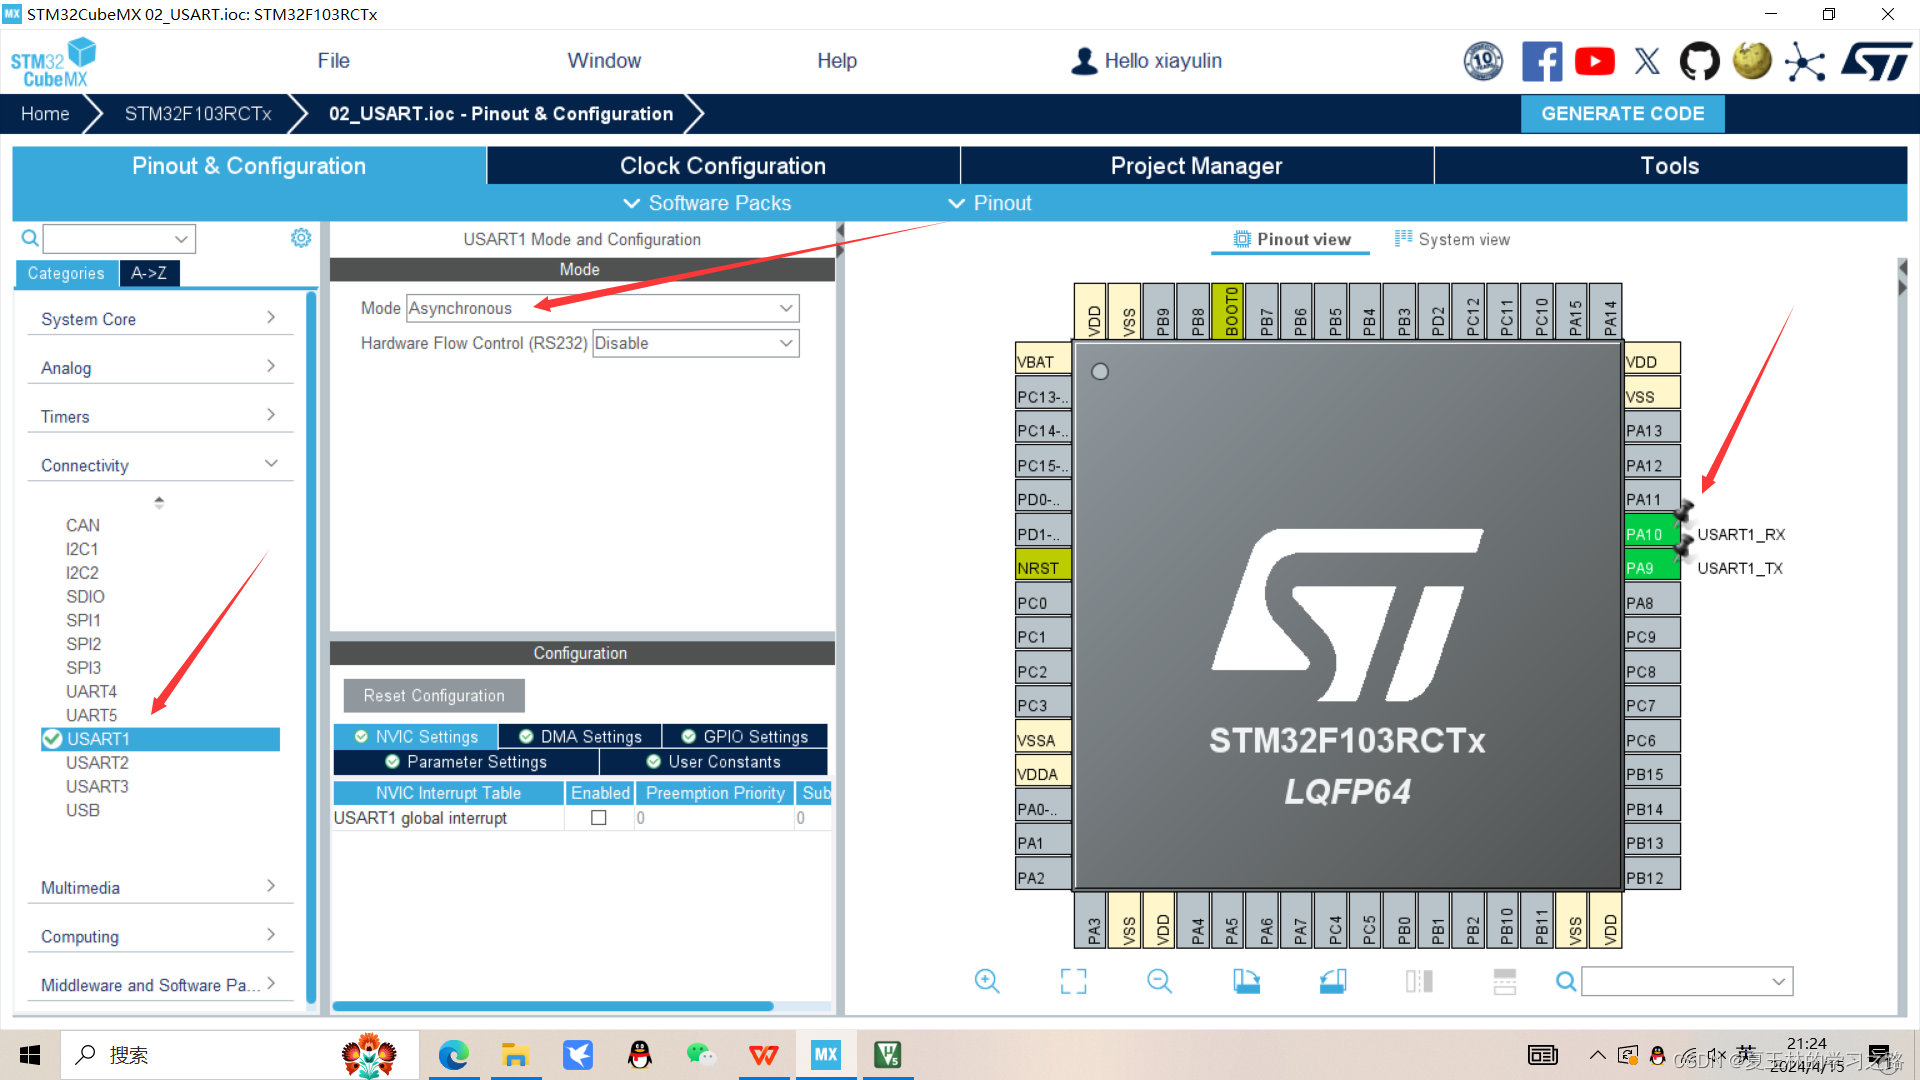
Task: Expand the Timers category
Action: click(x=159, y=416)
